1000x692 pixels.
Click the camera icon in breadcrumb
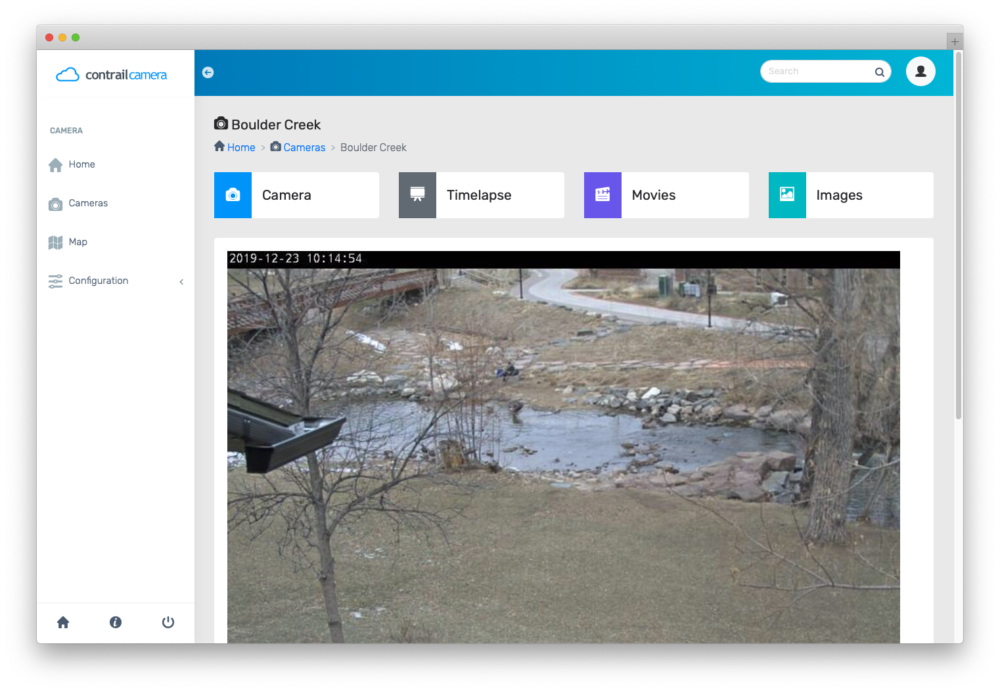[x=276, y=146]
